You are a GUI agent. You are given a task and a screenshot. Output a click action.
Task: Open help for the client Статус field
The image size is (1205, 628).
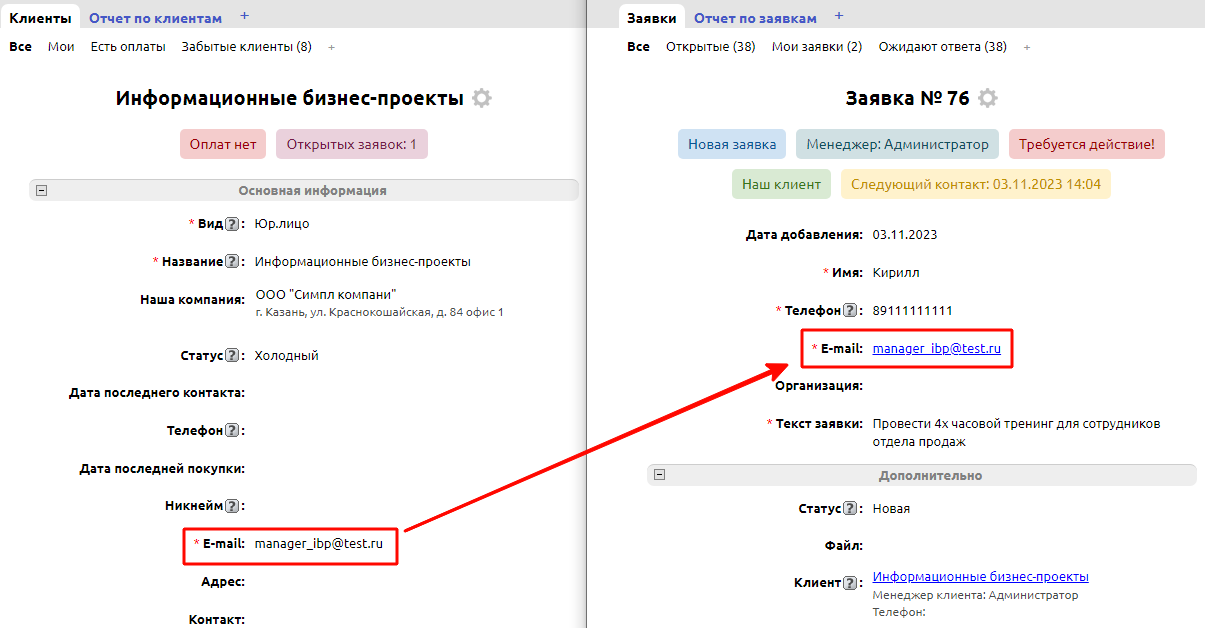click(234, 355)
